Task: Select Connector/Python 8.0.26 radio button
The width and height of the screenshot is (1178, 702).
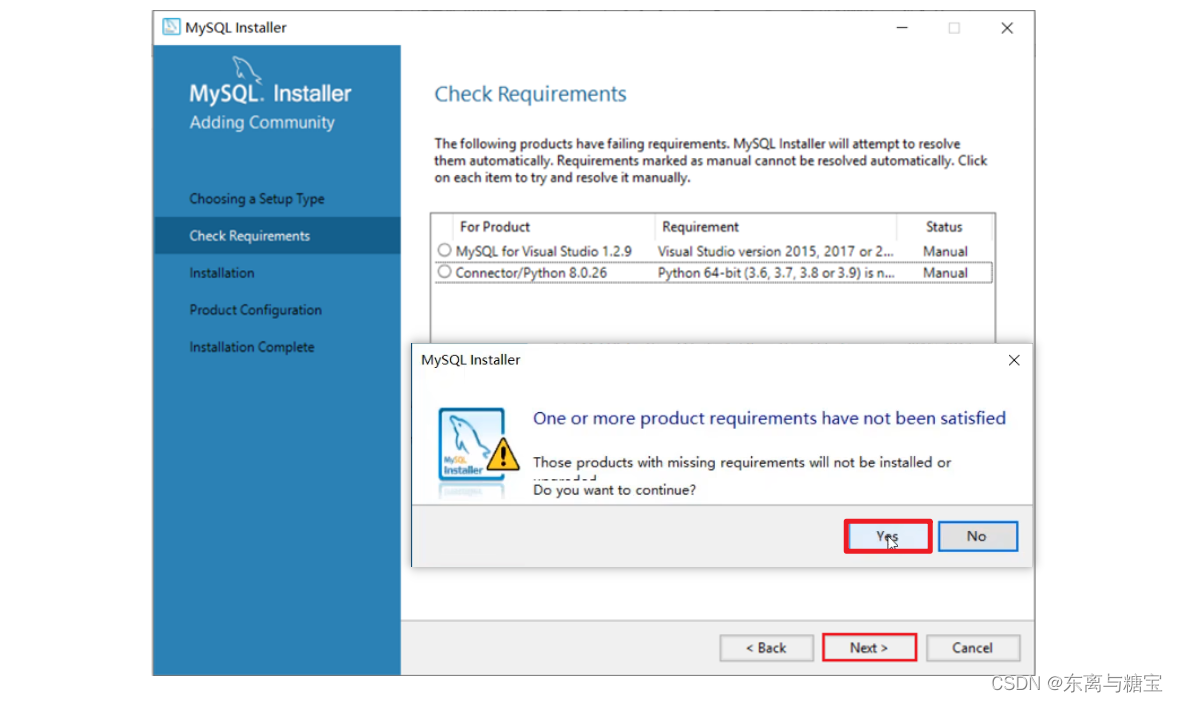Action: click(x=445, y=271)
